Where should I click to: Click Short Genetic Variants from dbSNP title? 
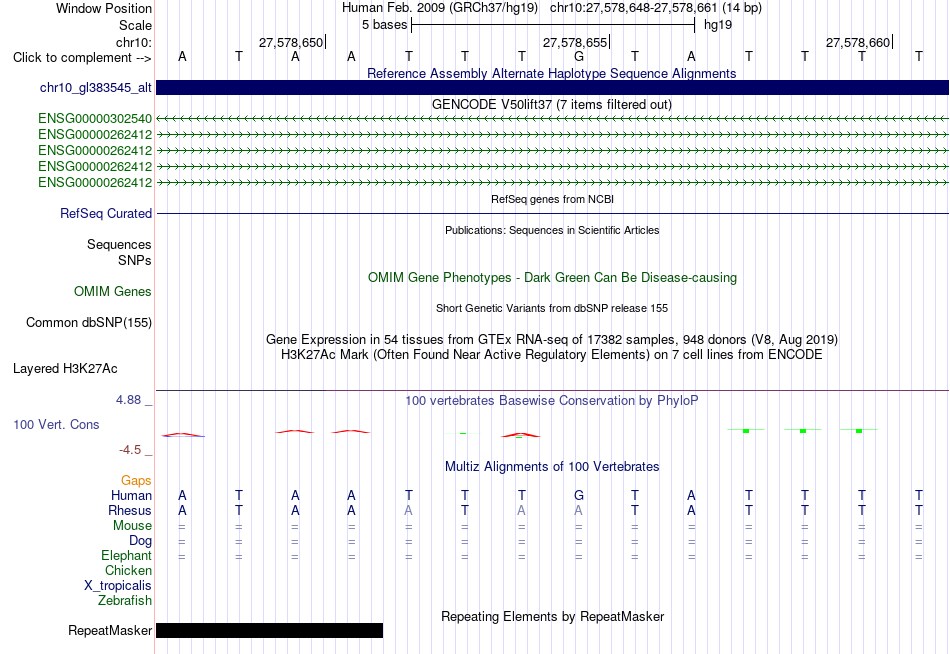click(552, 308)
